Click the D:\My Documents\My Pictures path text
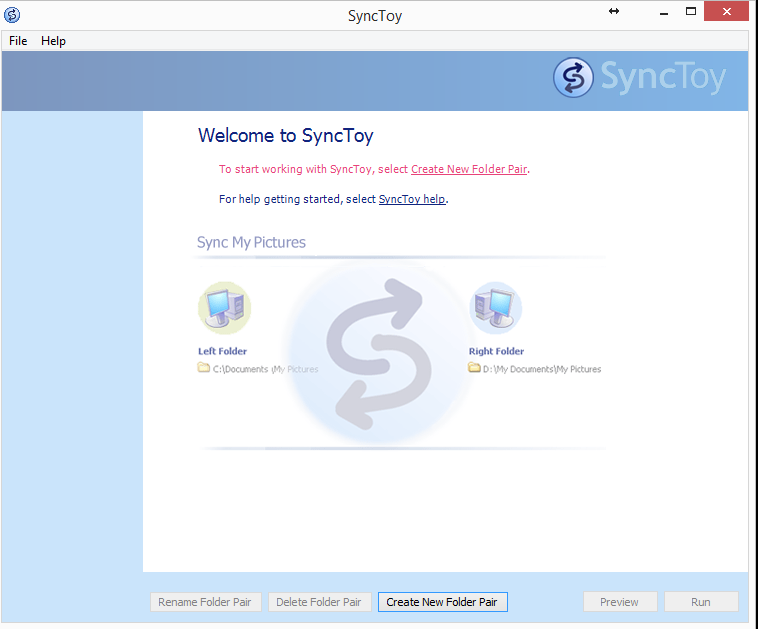The width and height of the screenshot is (758, 629). tap(542, 369)
